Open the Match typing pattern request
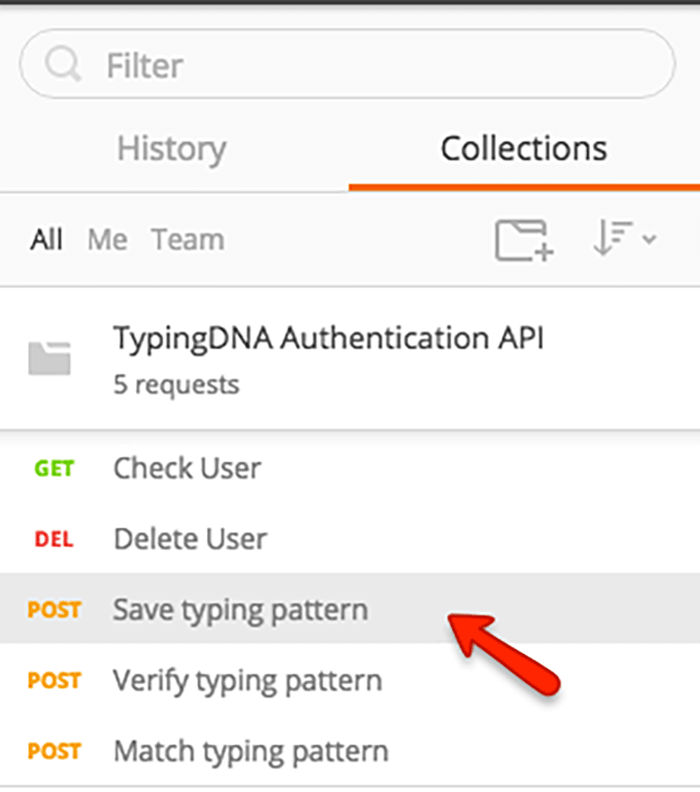The width and height of the screenshot is (700, 792). pos(350,751)
